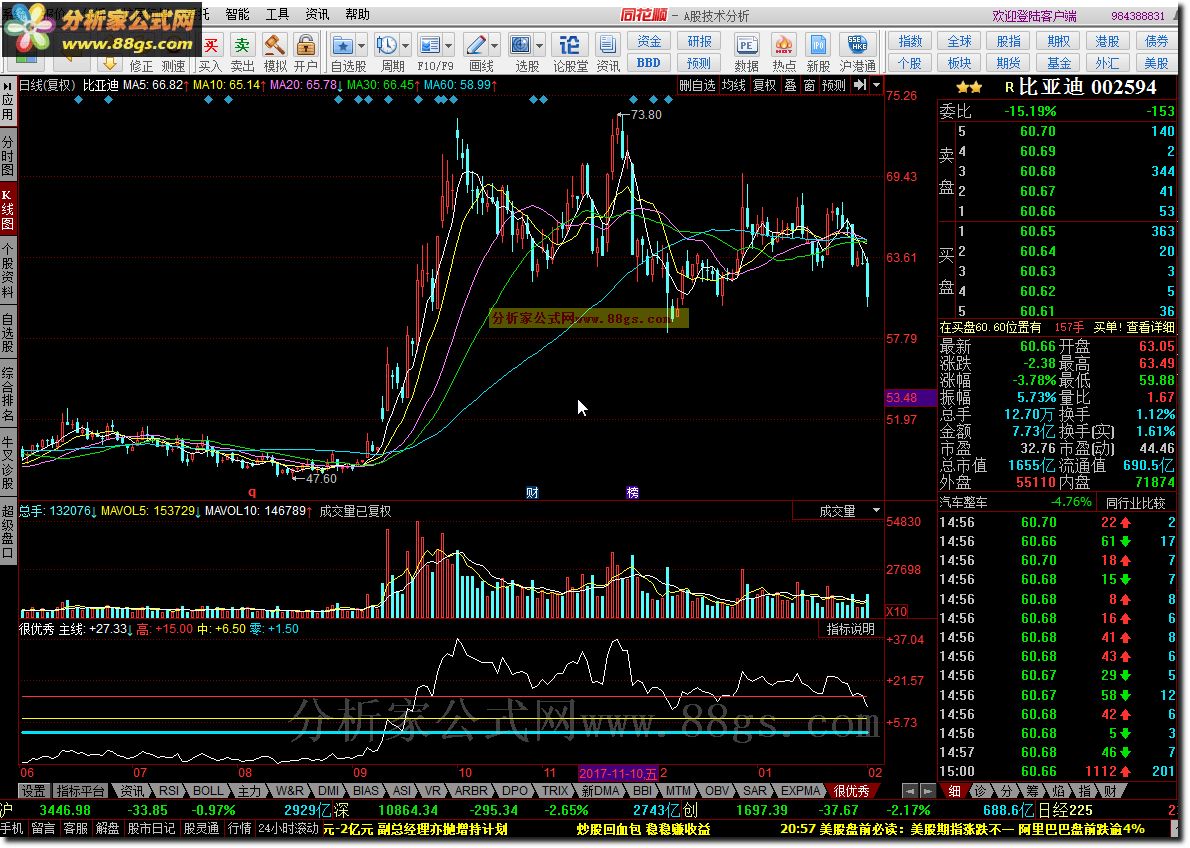Open the 自选股 star folder icon
1190x848 pixels.
pos(342,46)
